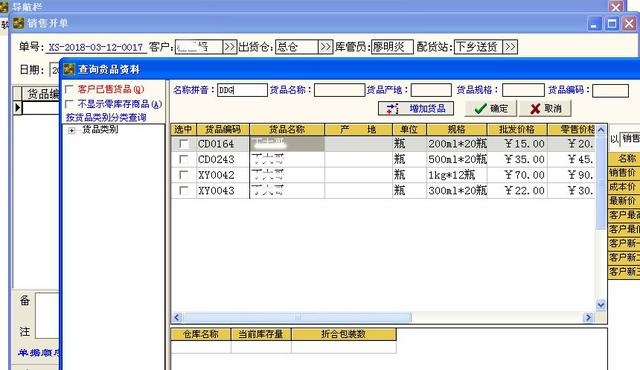Click the grid scroll-up arrow
The width and height of the screenshot is (640, 370).
pos(601,130)
